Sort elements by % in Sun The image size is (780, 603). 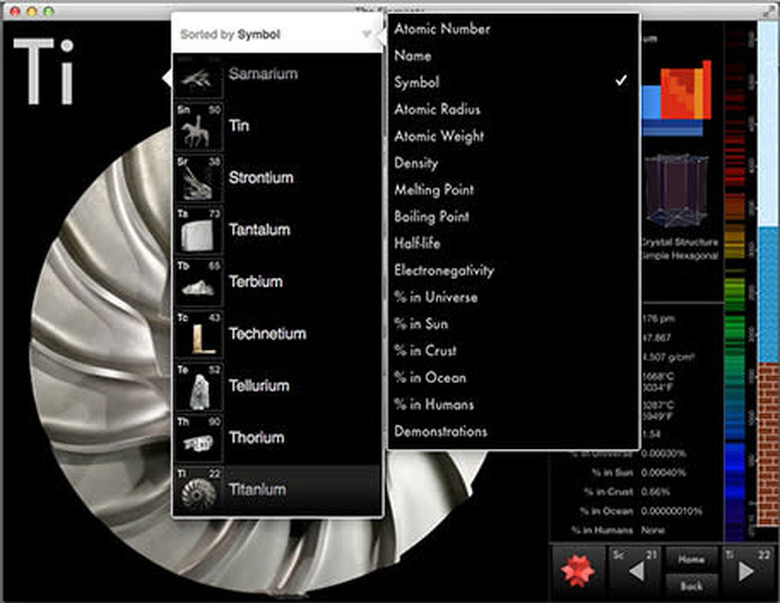tap(421, 324)
